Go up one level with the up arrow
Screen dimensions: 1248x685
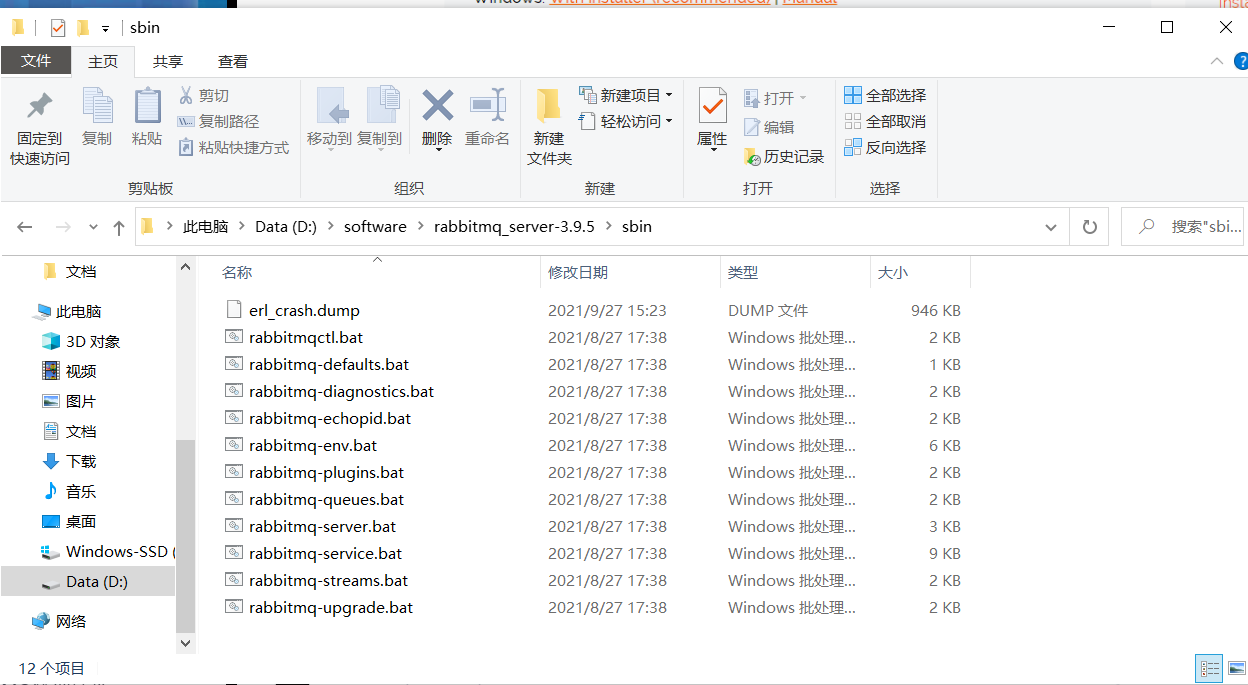click(x=119, y=227)
